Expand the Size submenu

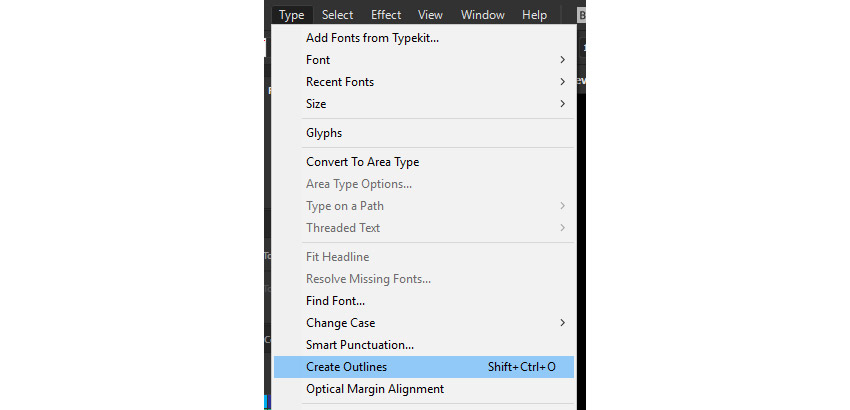(316, 104)
